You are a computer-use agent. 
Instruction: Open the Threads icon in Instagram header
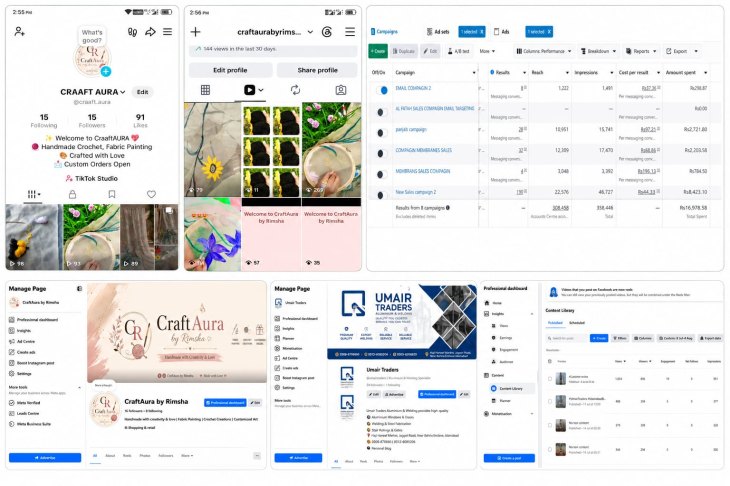(327, 32)
